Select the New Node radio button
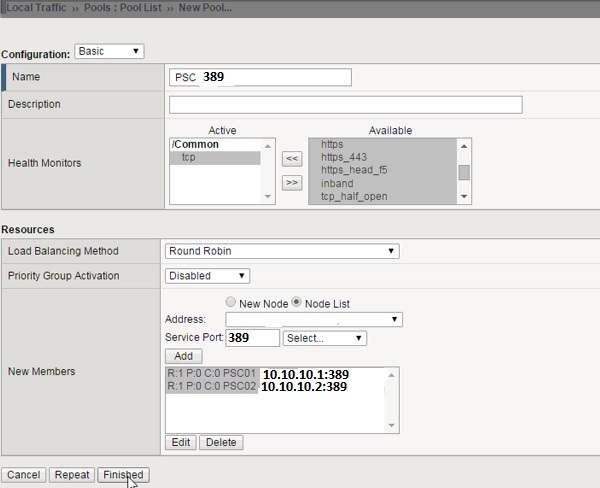The width and height of the screenshot is (600, 488). coord(231,302)
